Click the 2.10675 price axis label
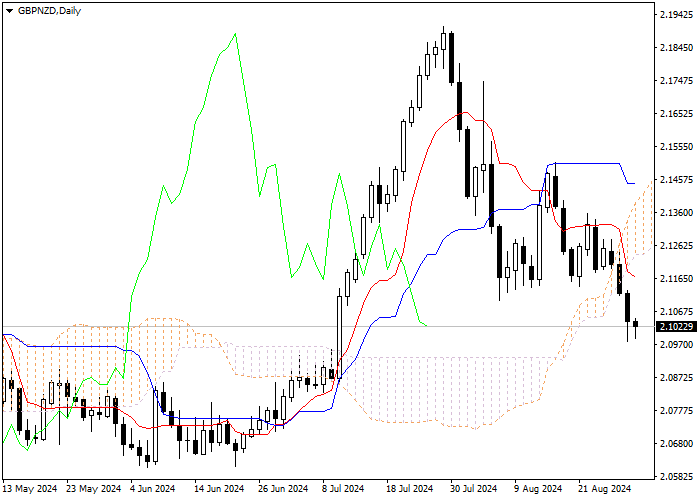 [x=676, y=312]
